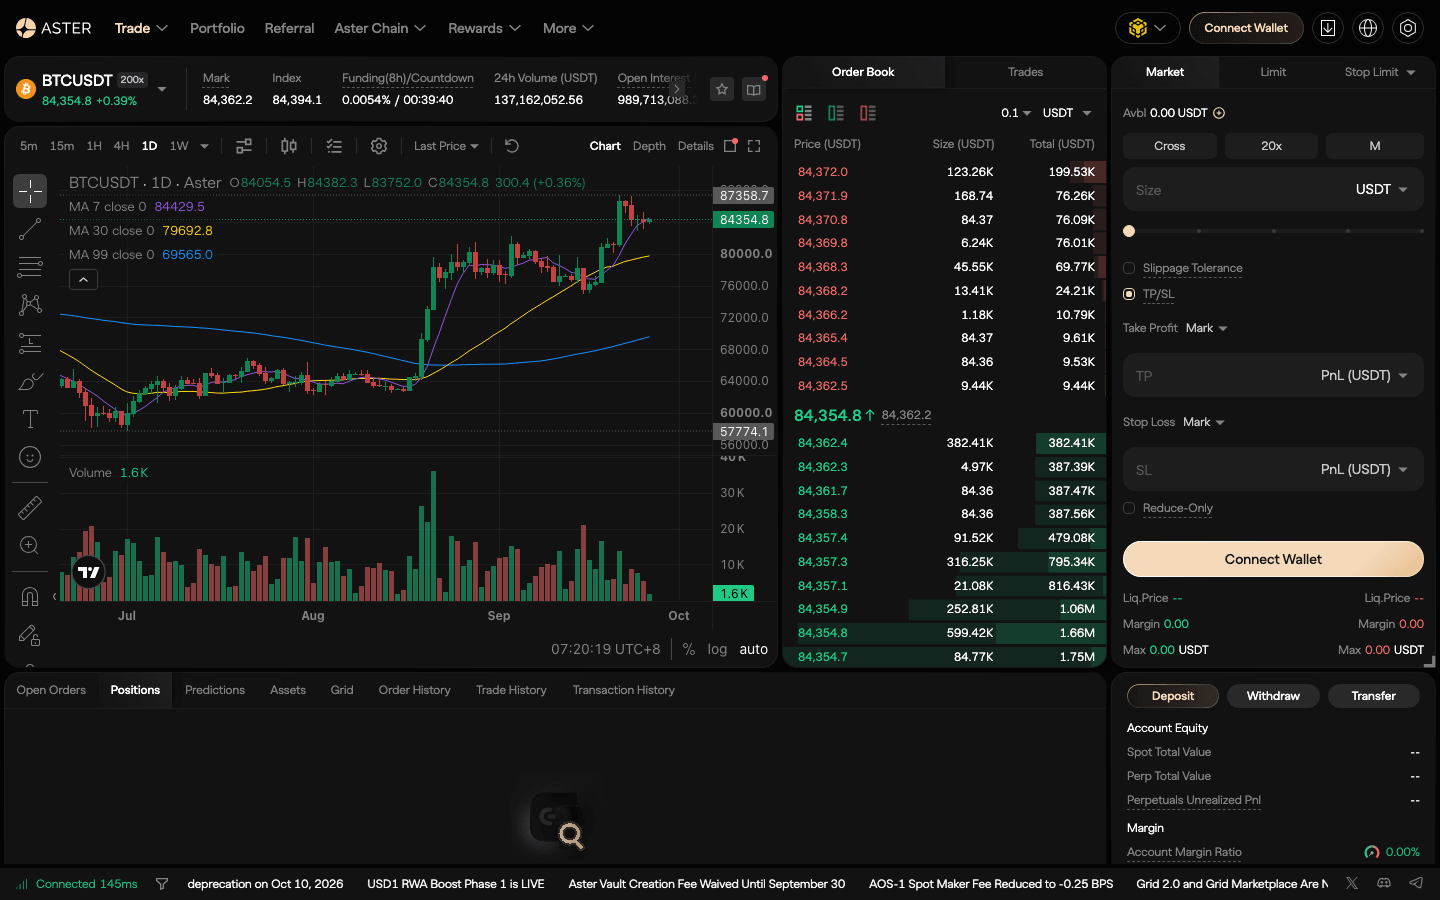Image resolution: width=1440 pixels, height=900 pixels.
Task: Click the TP take profit input
Action: pyautogui.click(x=1273, y=375)
